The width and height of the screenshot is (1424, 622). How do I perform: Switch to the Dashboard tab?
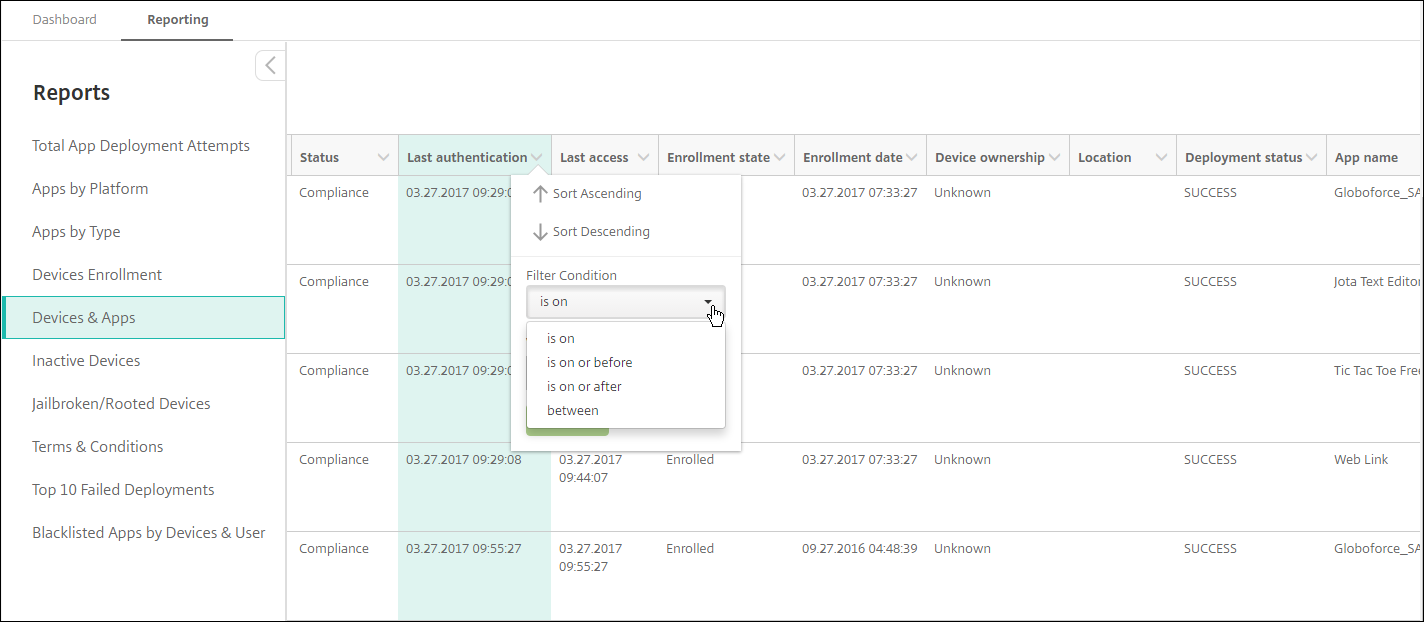pyautogui.click(x=65, y=20)
